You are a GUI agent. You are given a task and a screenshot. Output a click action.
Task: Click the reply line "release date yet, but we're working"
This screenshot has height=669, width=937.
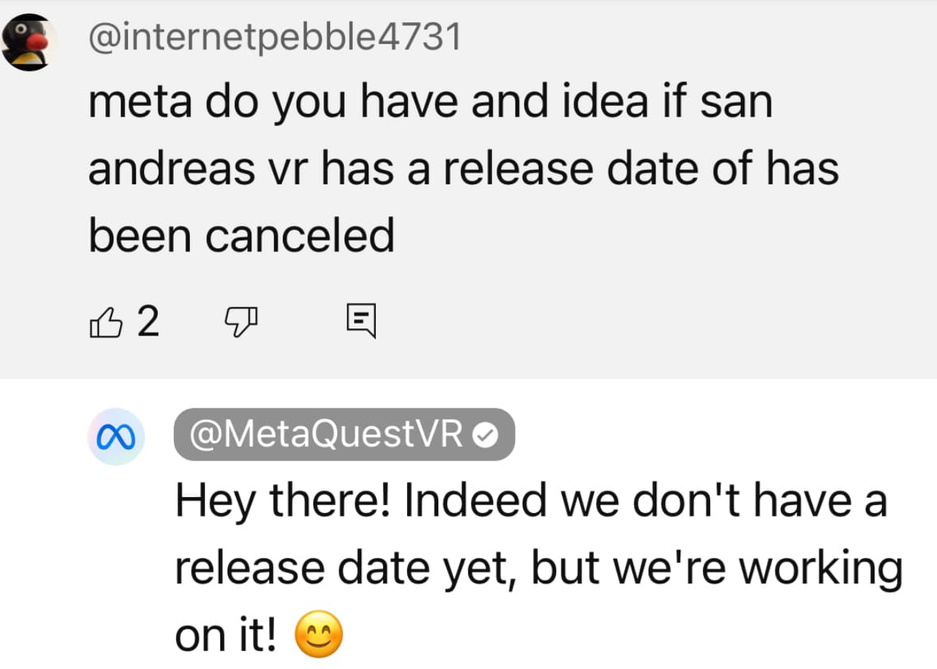[539, 568]
